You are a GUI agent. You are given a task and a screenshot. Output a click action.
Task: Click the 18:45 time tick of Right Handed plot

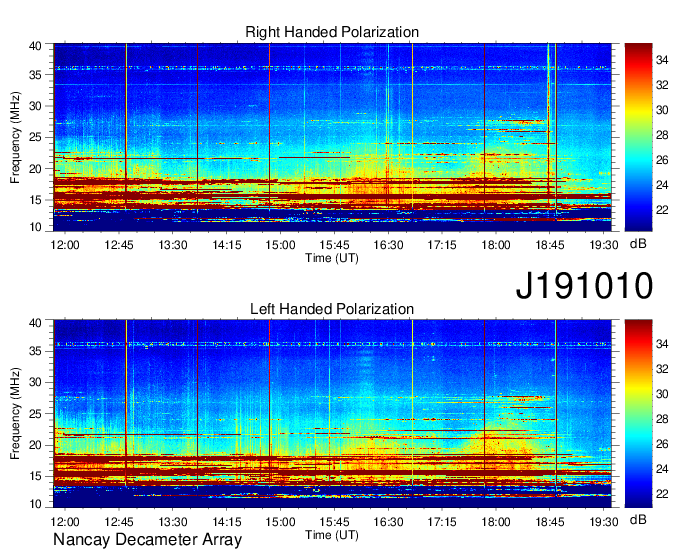(x=550, y=245)
